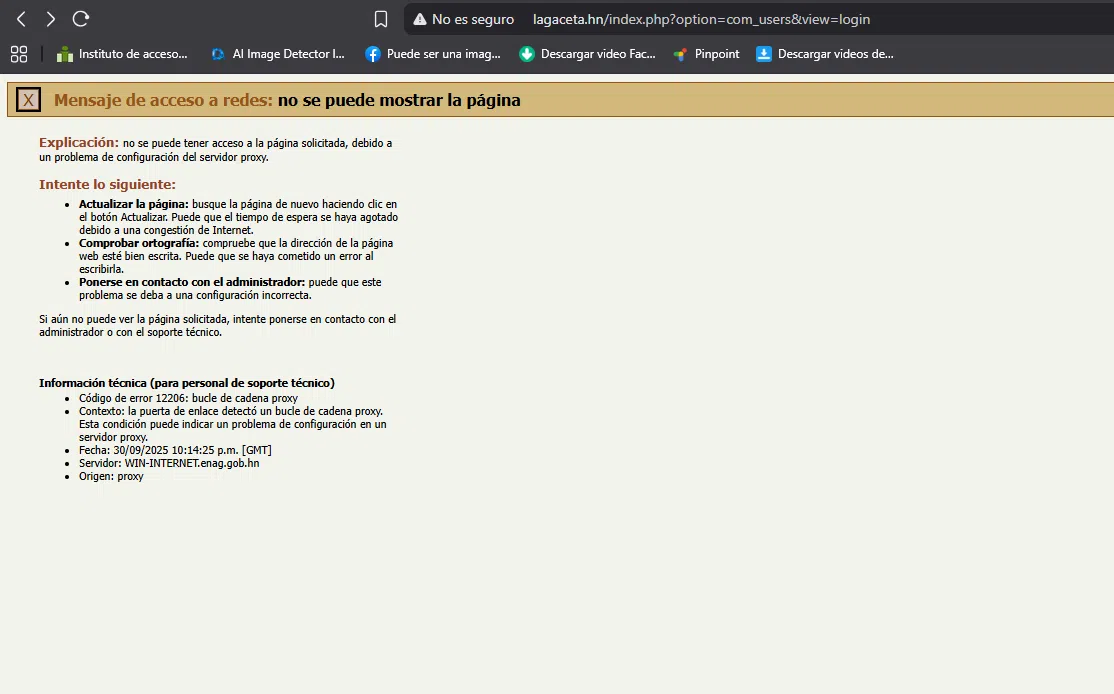The image size is (1114, 694).
Task: Open 'Descargar videos de...' bookmark
Action: [x=825, y=54]
